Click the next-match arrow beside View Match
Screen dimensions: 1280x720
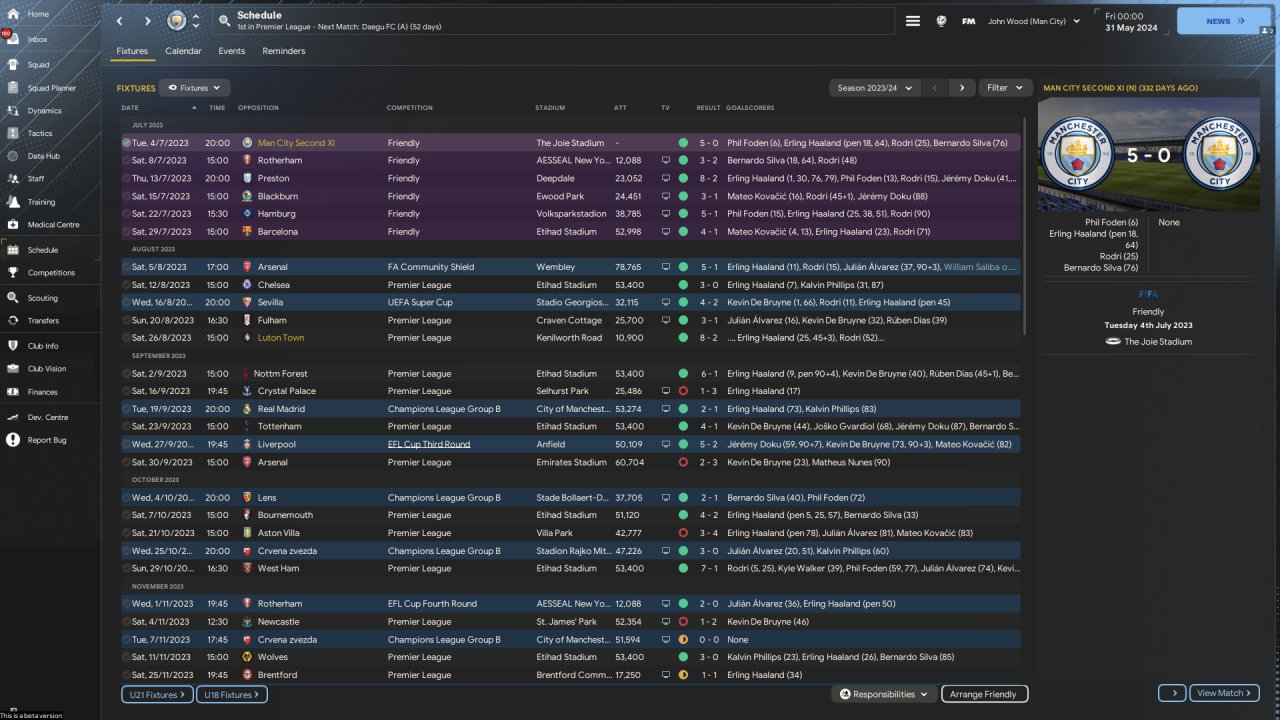[x=1172, y=693]
